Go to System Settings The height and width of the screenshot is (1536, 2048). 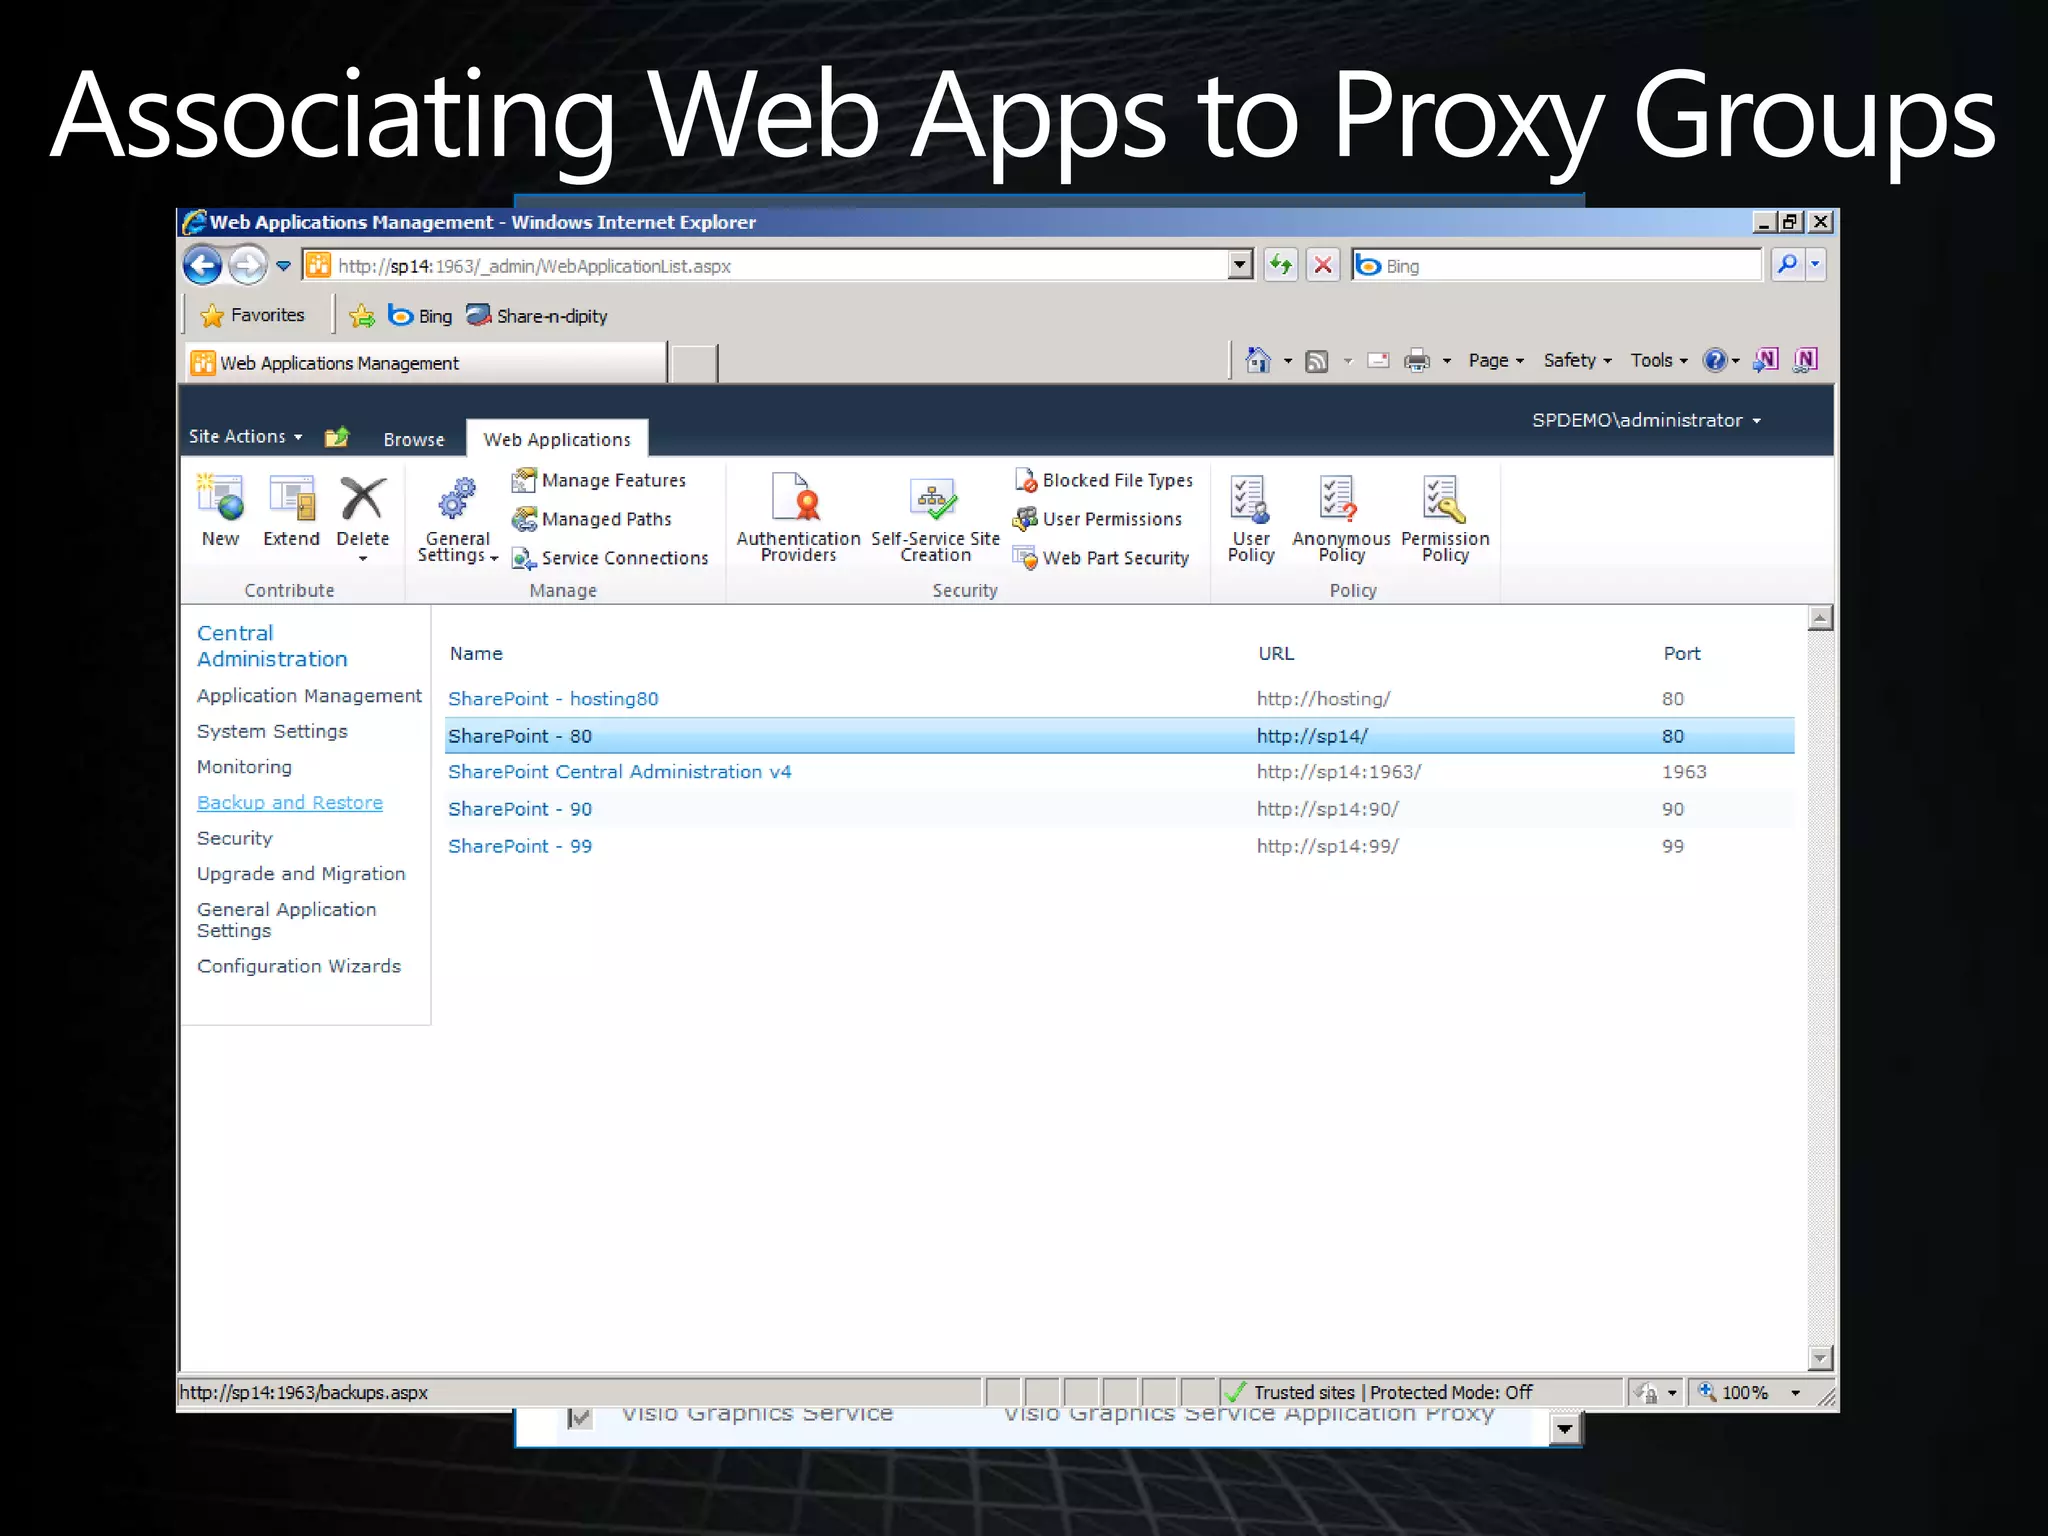[272, 732]
